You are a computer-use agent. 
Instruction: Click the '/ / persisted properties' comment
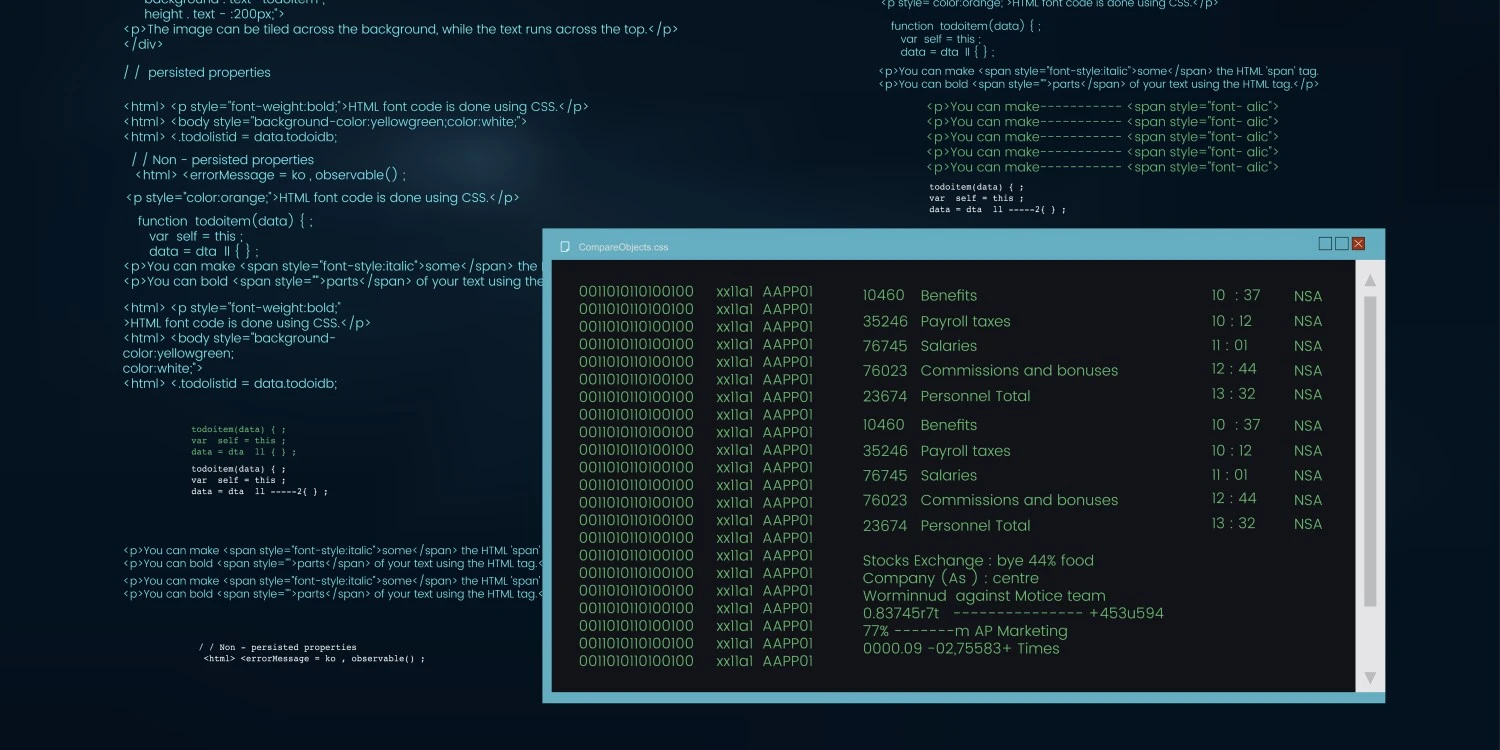pos(197,73)
